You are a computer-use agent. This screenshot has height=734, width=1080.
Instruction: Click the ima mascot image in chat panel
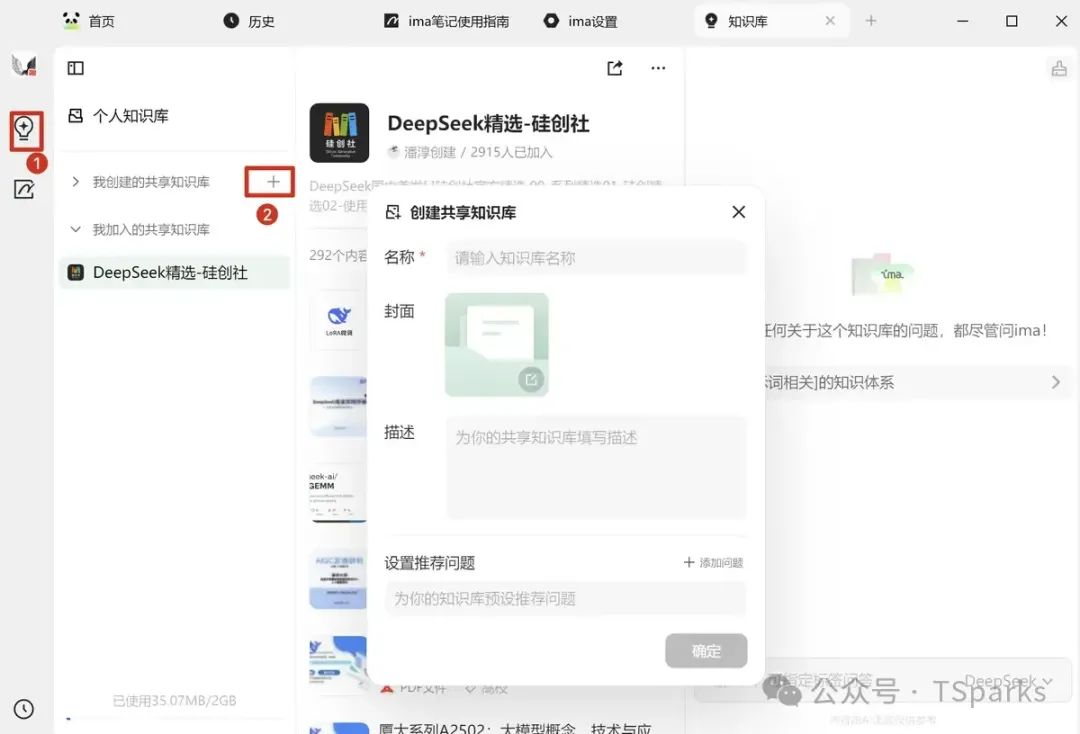[x=882, y=274]
